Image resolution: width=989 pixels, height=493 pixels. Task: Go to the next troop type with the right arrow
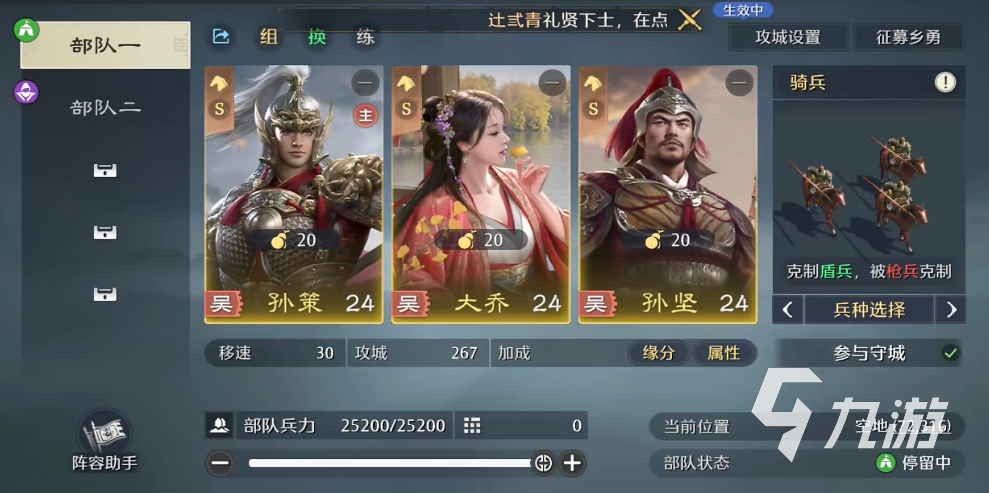[x=951, y=310]
